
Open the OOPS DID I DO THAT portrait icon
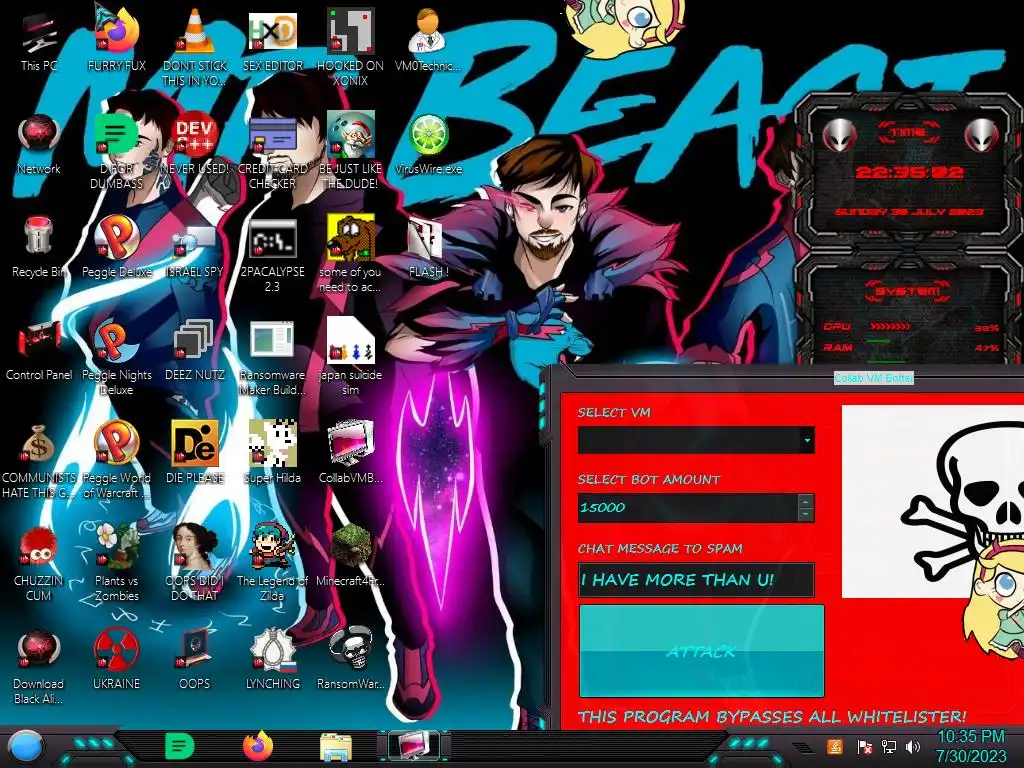195,563
